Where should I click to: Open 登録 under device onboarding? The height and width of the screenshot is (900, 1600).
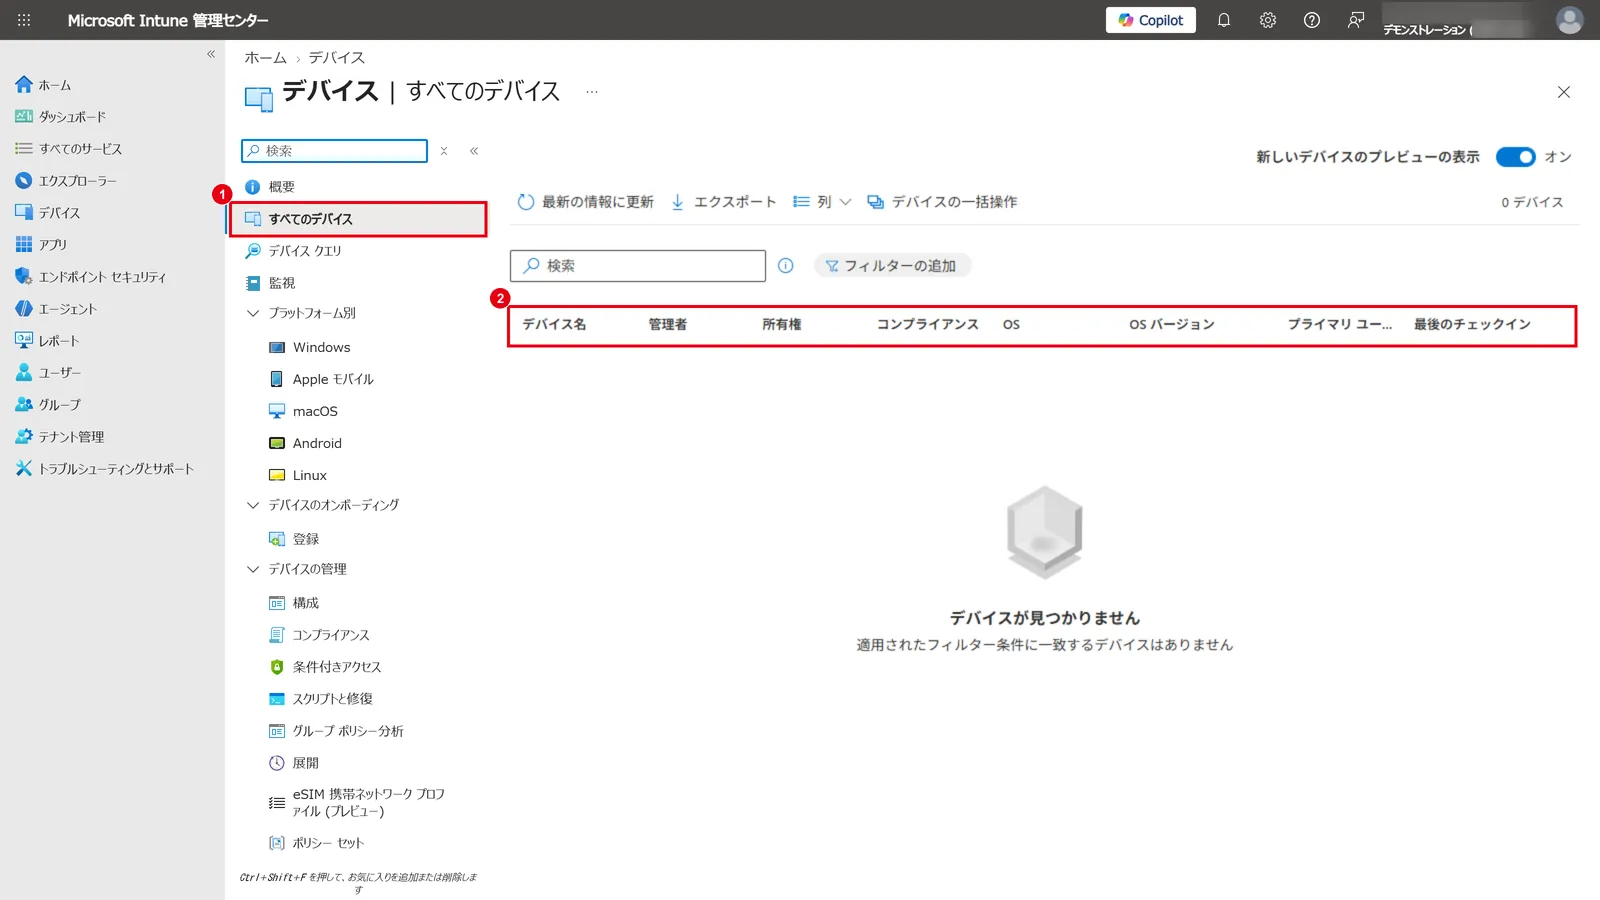click(294, 539)
